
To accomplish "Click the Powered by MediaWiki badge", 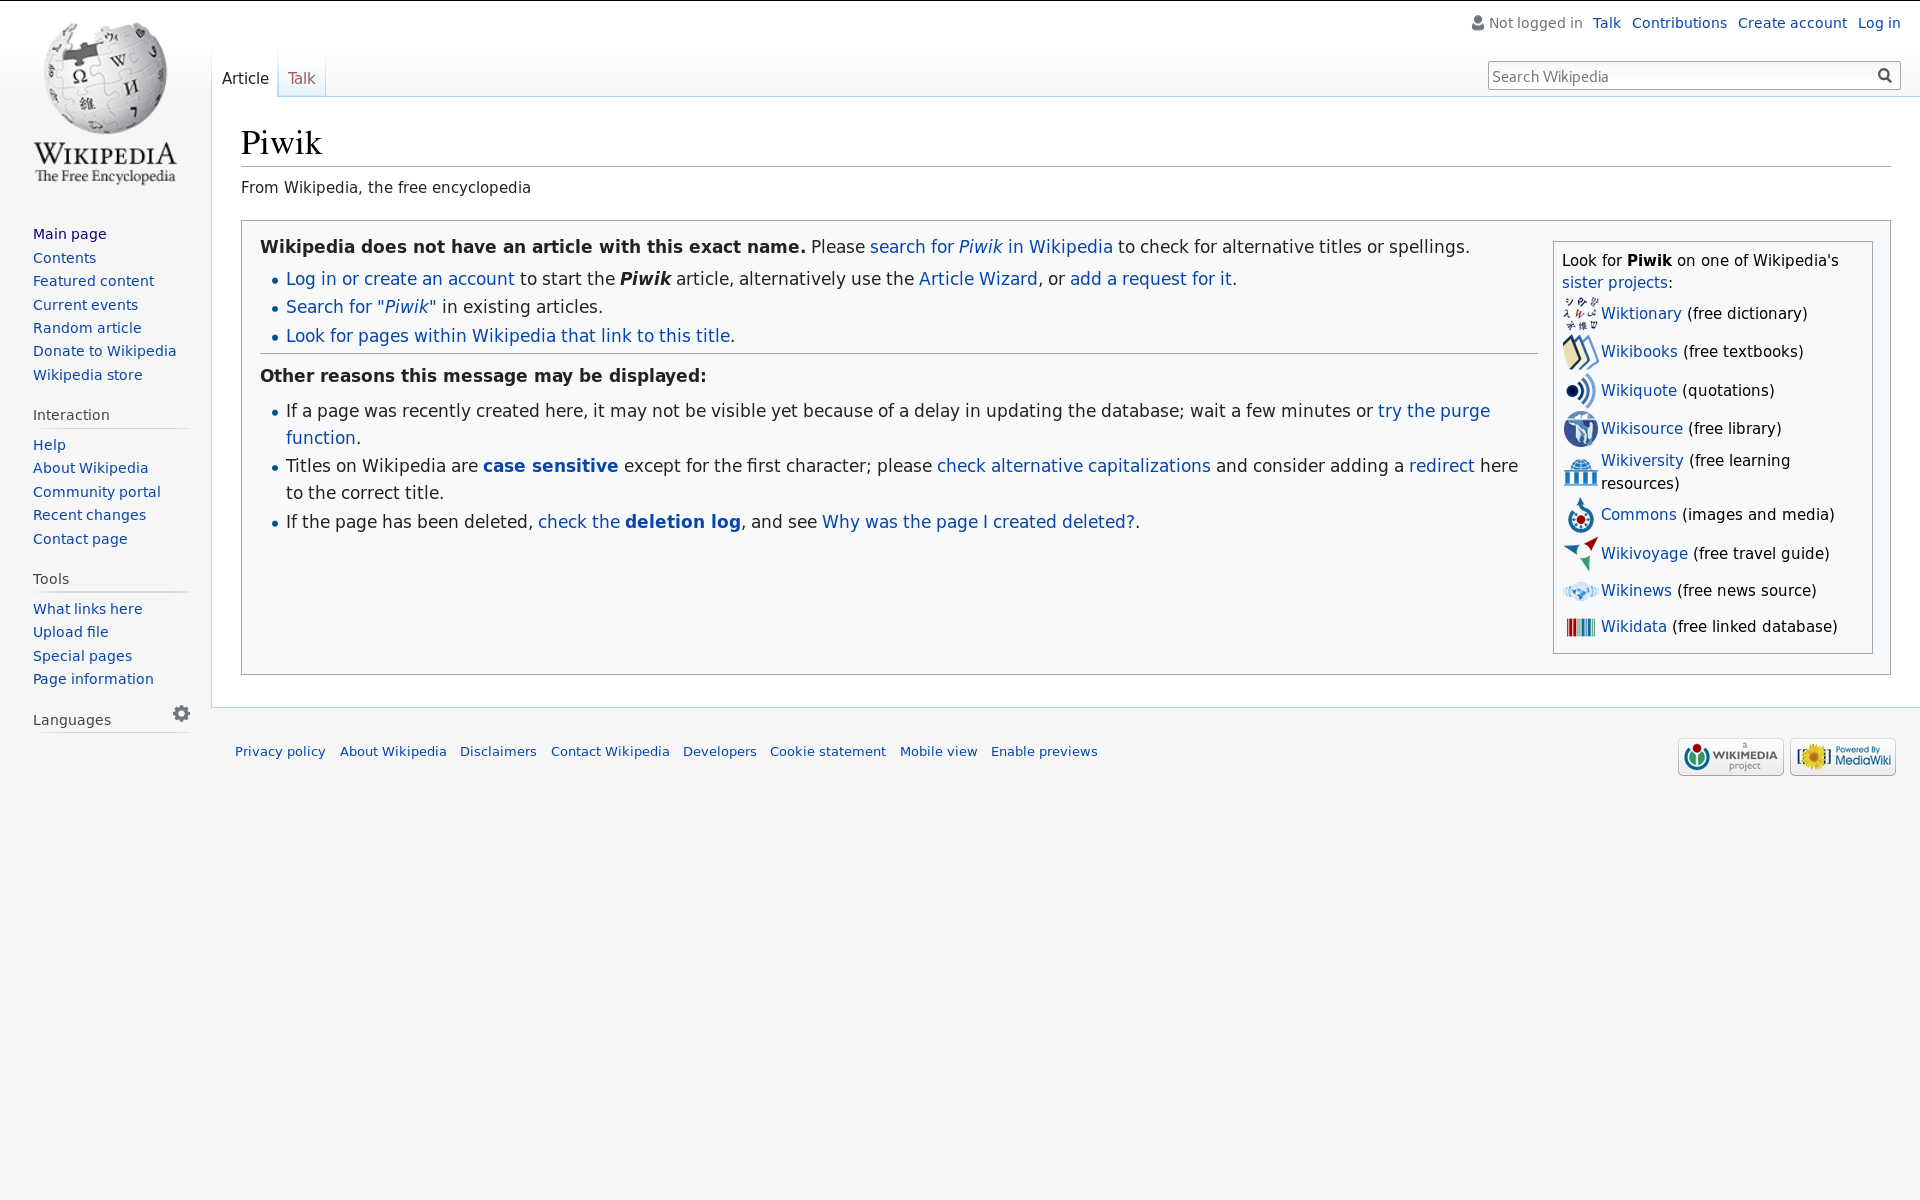I will [x=1842, y=757].
